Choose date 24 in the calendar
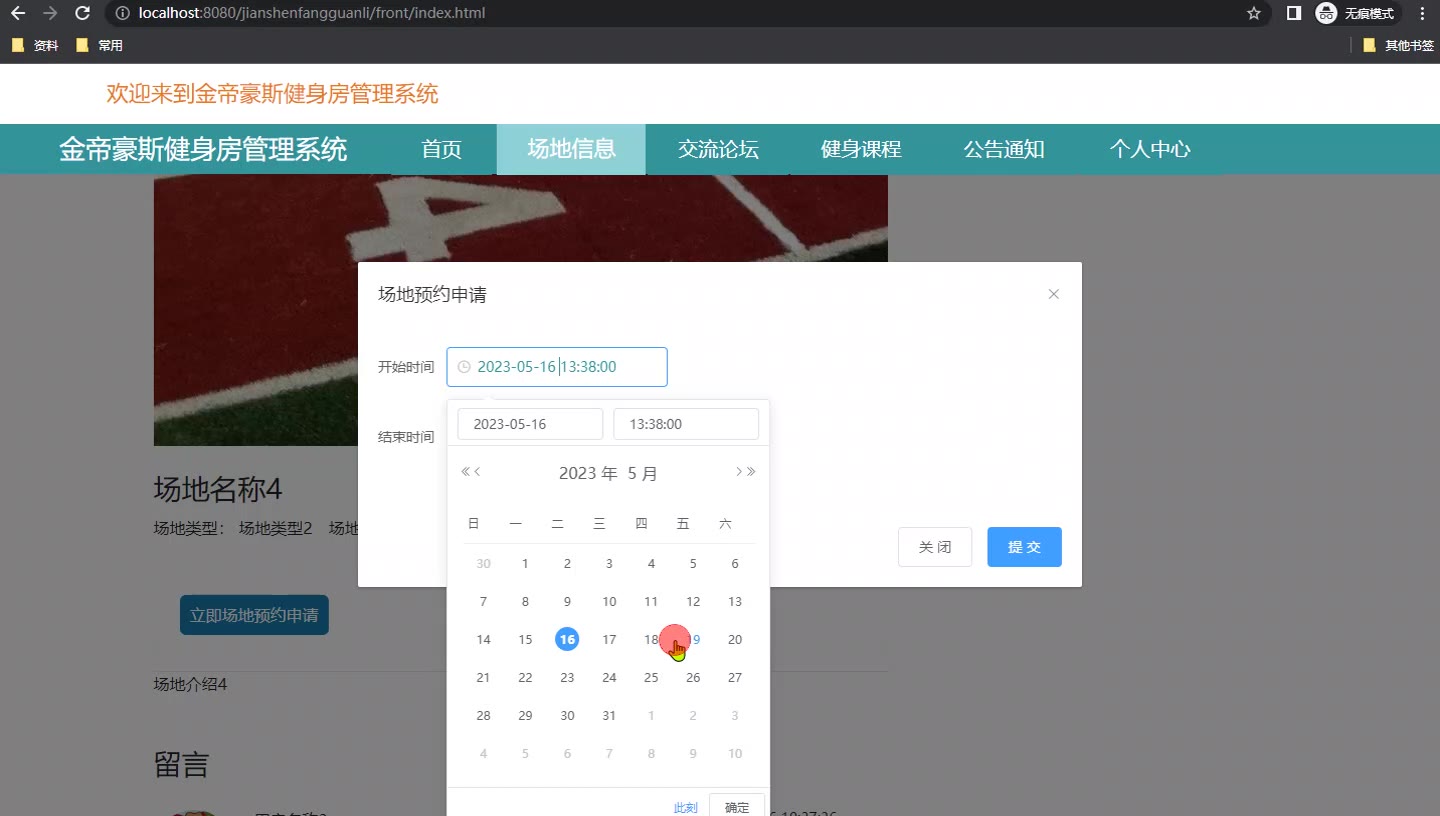Image resolution: width=1440 pixels, height=816 pixels. click(x=609, y=678)
